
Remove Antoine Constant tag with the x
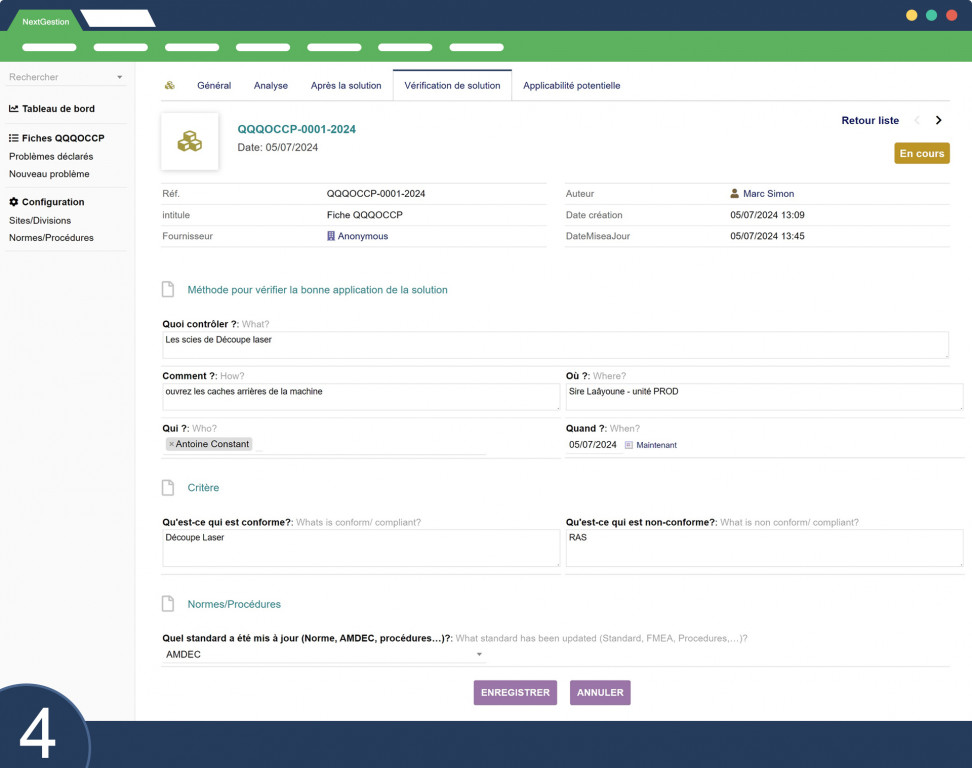(172, 444)
